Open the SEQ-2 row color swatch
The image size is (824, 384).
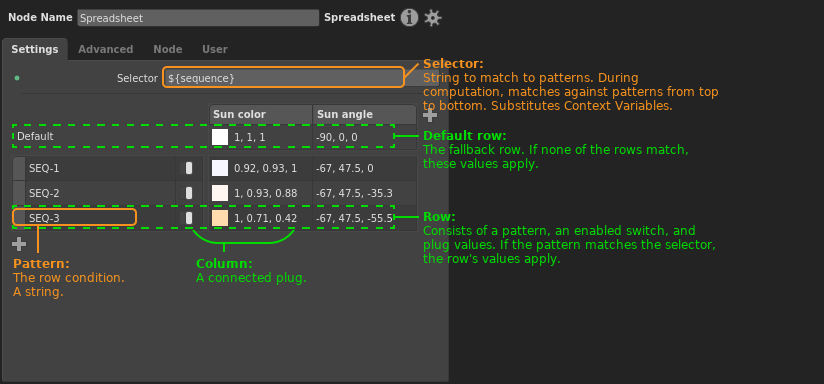click(x=220, y=193)
